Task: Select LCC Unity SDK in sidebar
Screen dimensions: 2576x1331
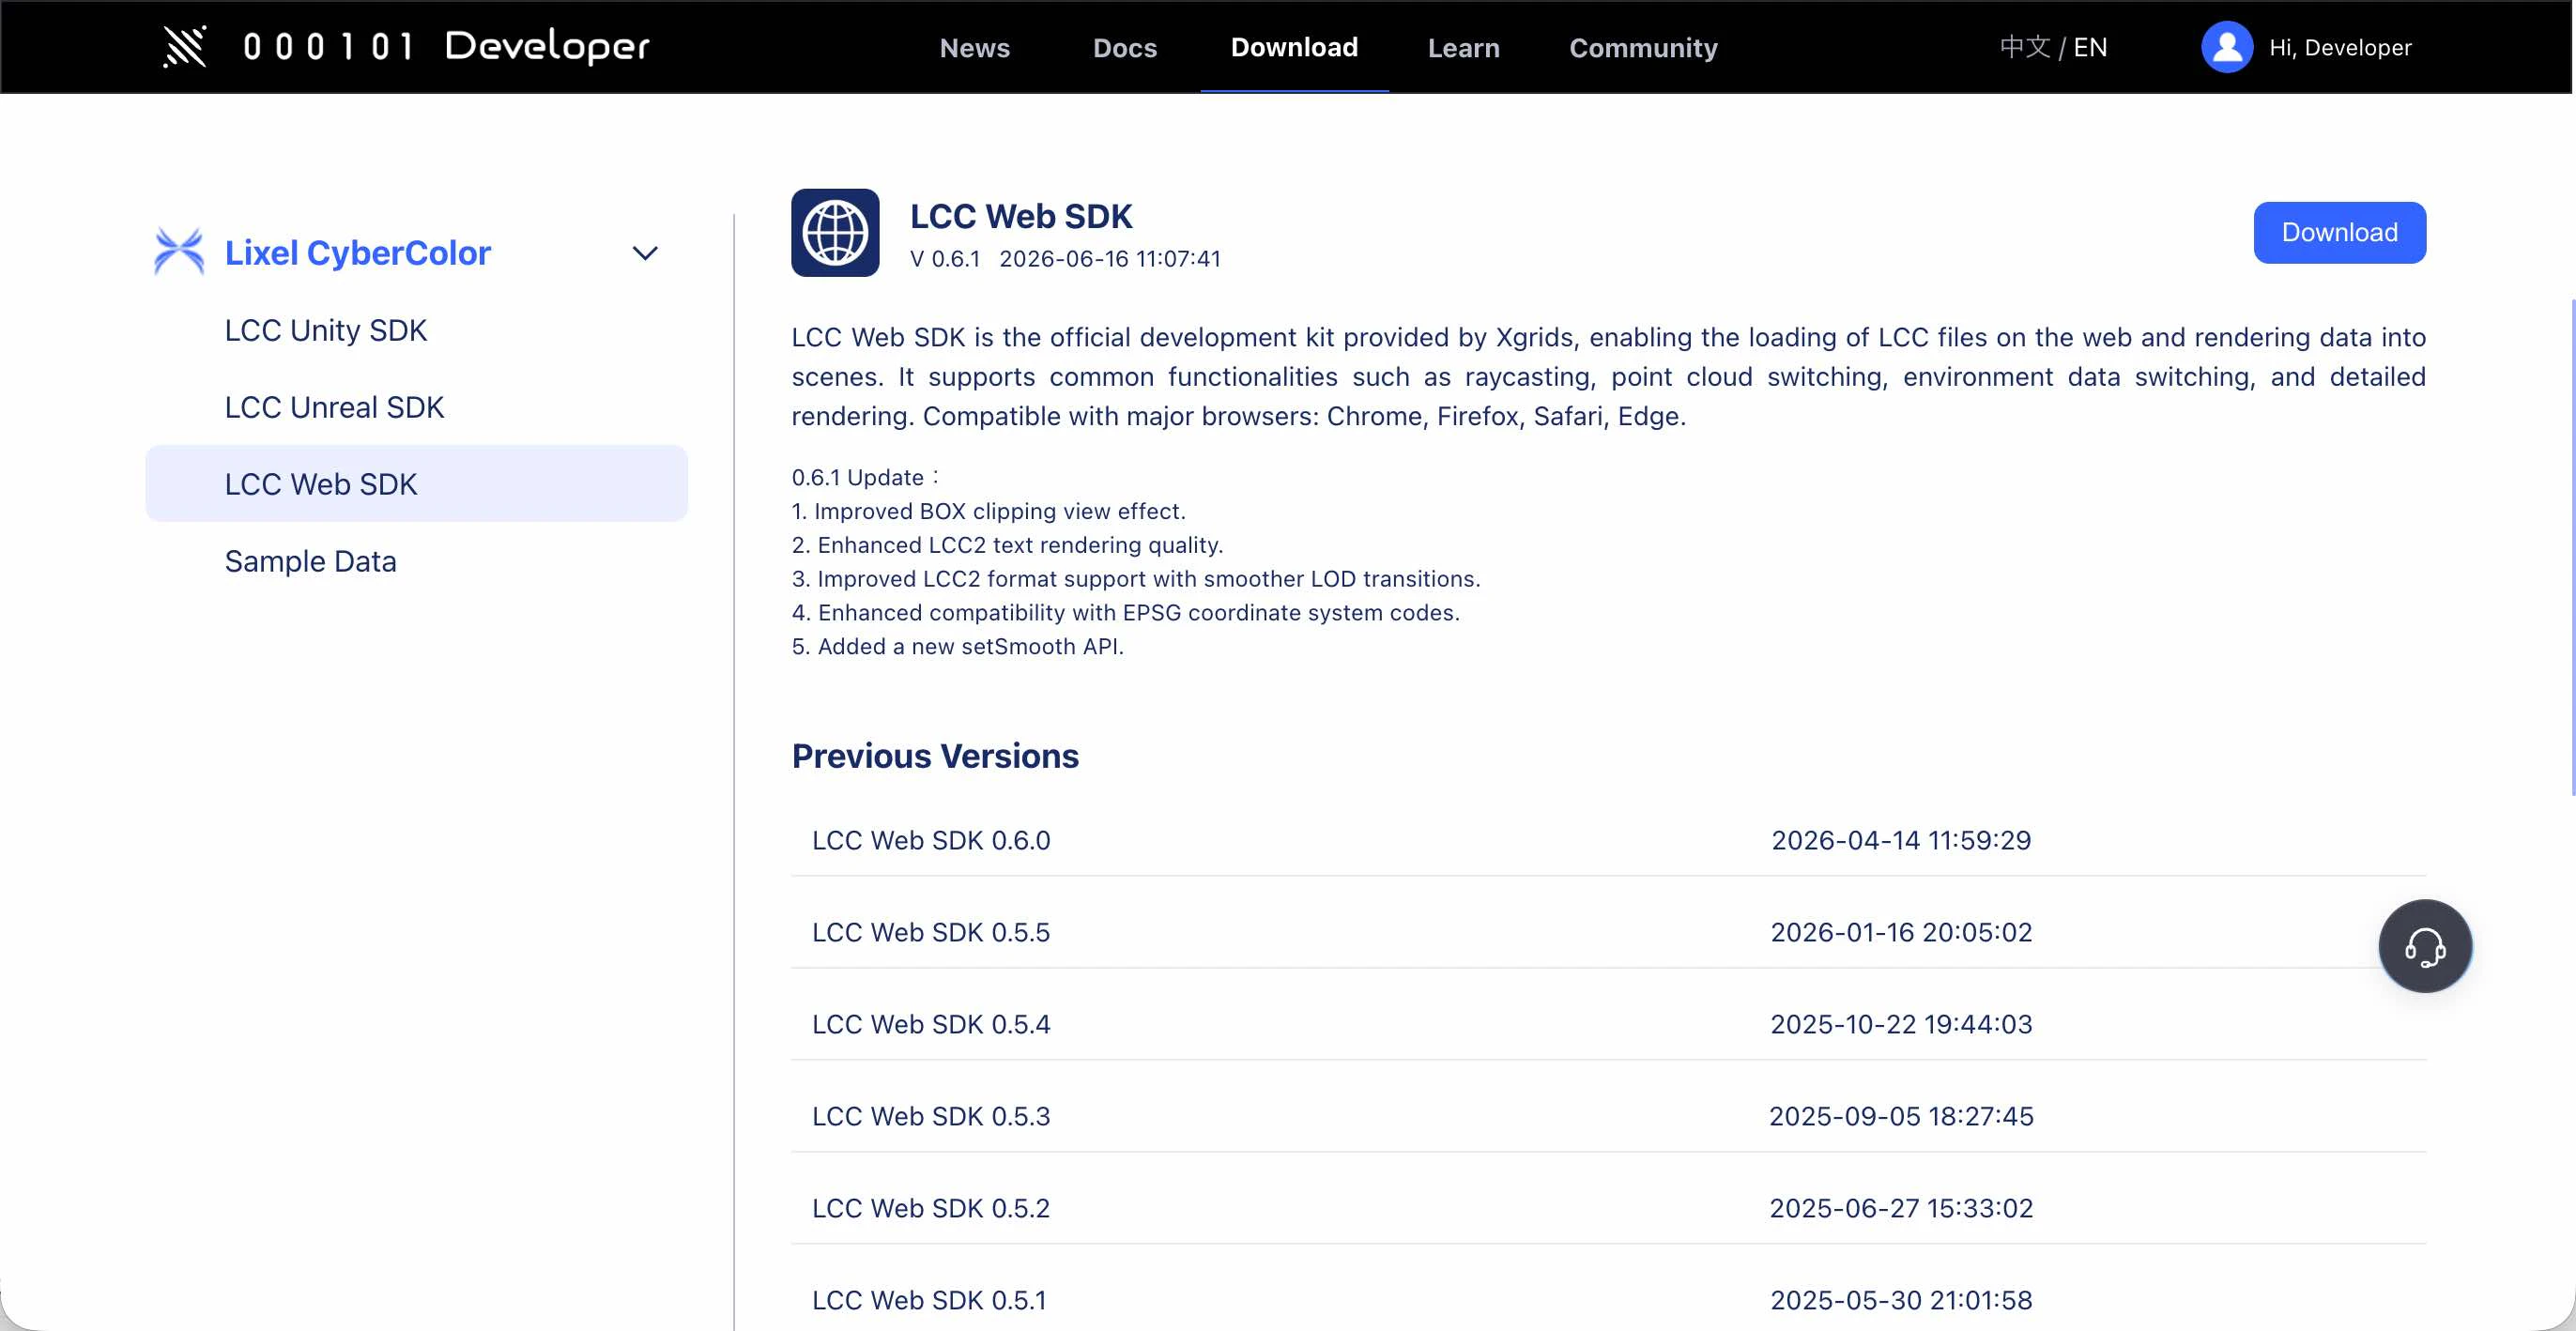Action: coord(325,330)
